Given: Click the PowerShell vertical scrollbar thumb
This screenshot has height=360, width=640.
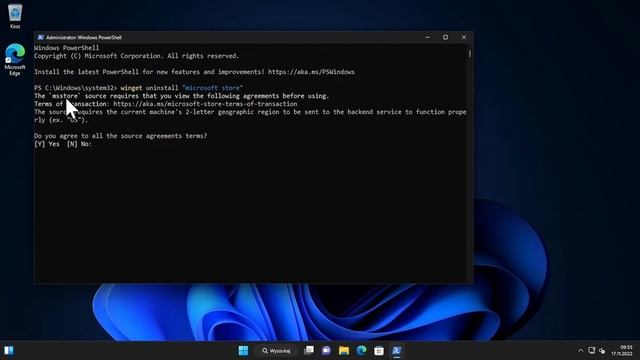Looking at the screenshot, I should coord(470,53).
